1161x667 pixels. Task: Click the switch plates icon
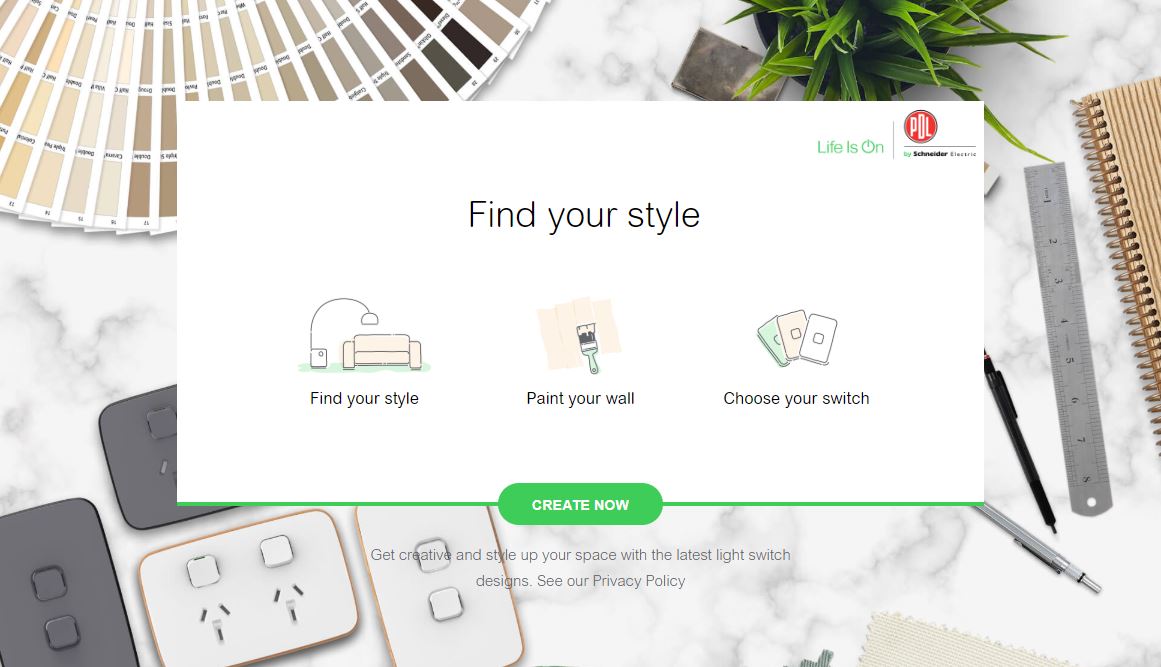click(797, 338)
